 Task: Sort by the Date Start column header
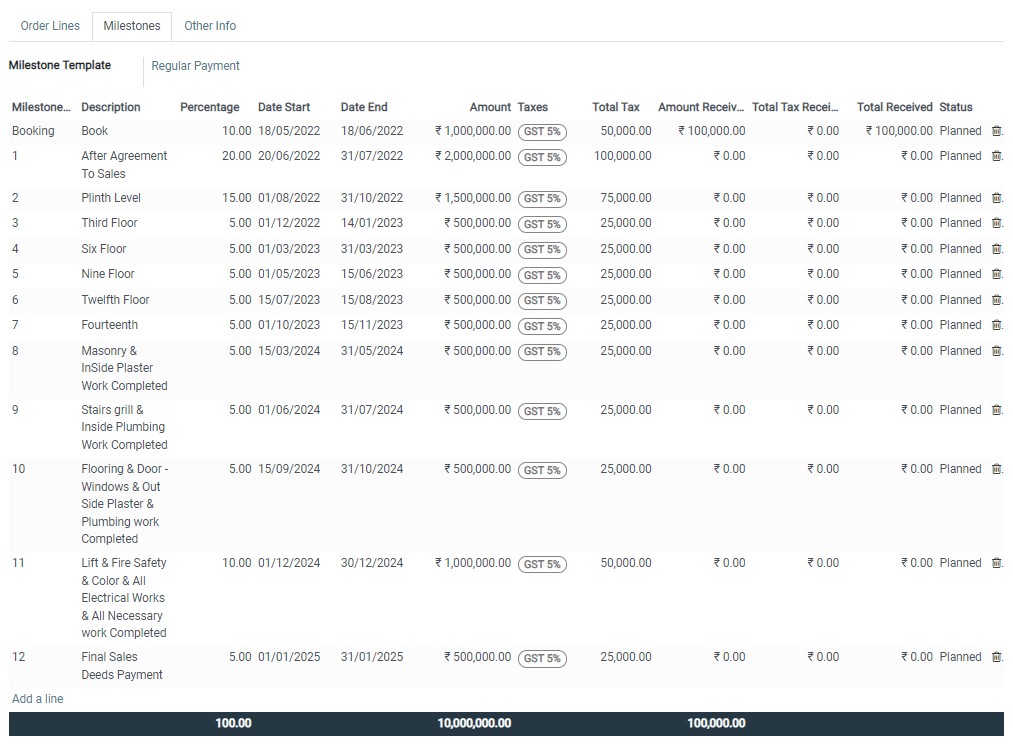[x=284, y=107]
